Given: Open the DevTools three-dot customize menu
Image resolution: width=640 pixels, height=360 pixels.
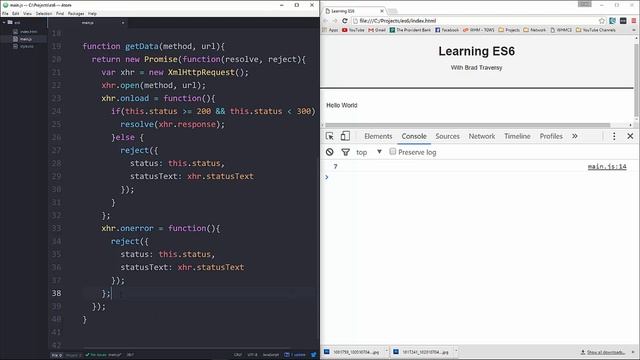Looking at the screenshot, I should pos(614,136).
